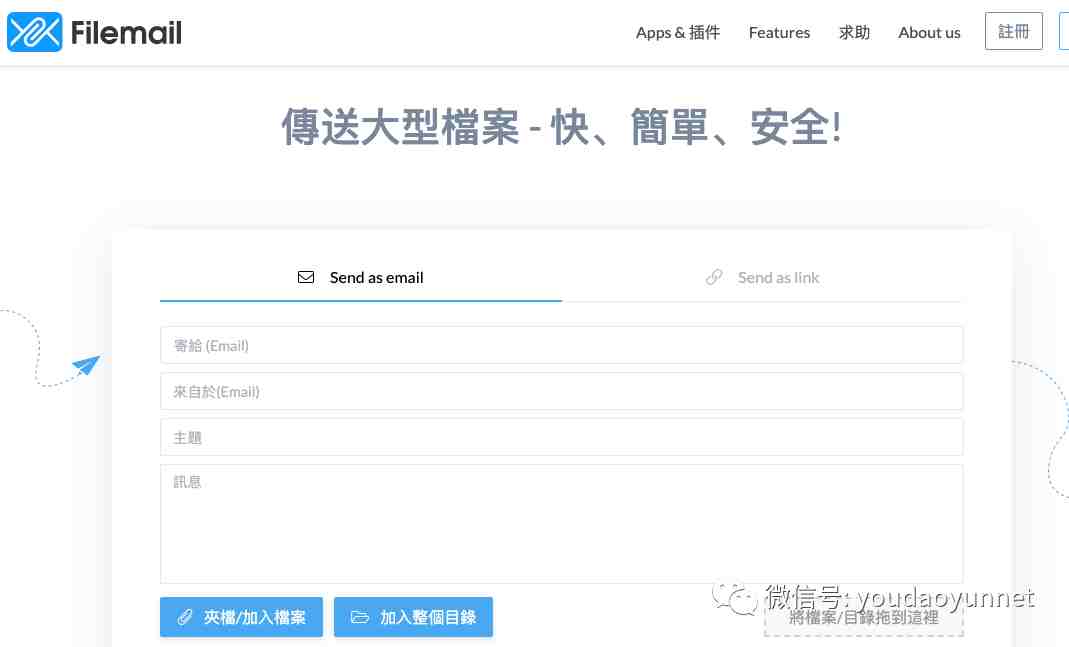
Task: Click the 將檔案/目錄拖到這裡 drop zone
Action: point(864,619)
